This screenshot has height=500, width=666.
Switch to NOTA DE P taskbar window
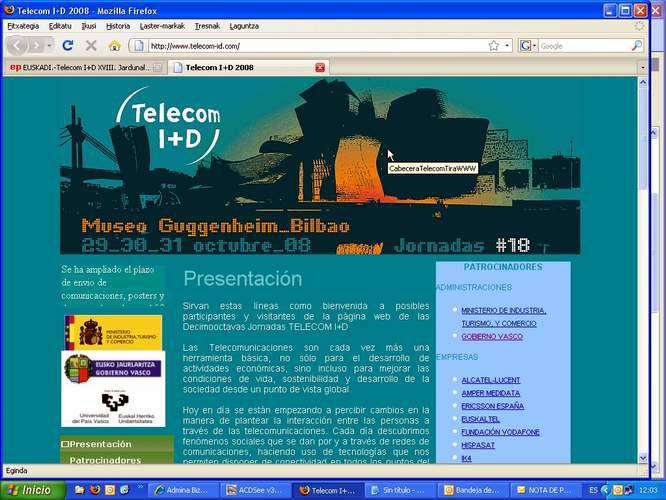pyautogui.click(x=545, y=490)
